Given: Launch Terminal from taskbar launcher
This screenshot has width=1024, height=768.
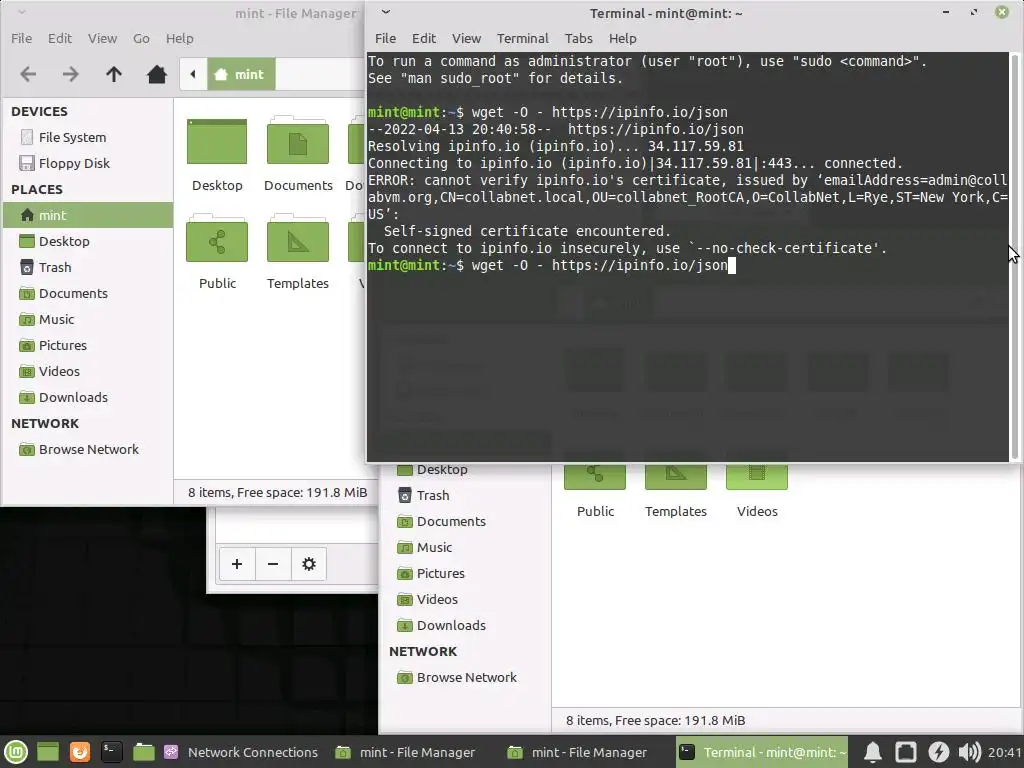Looking at the screenshot, I should click(112, 752).
